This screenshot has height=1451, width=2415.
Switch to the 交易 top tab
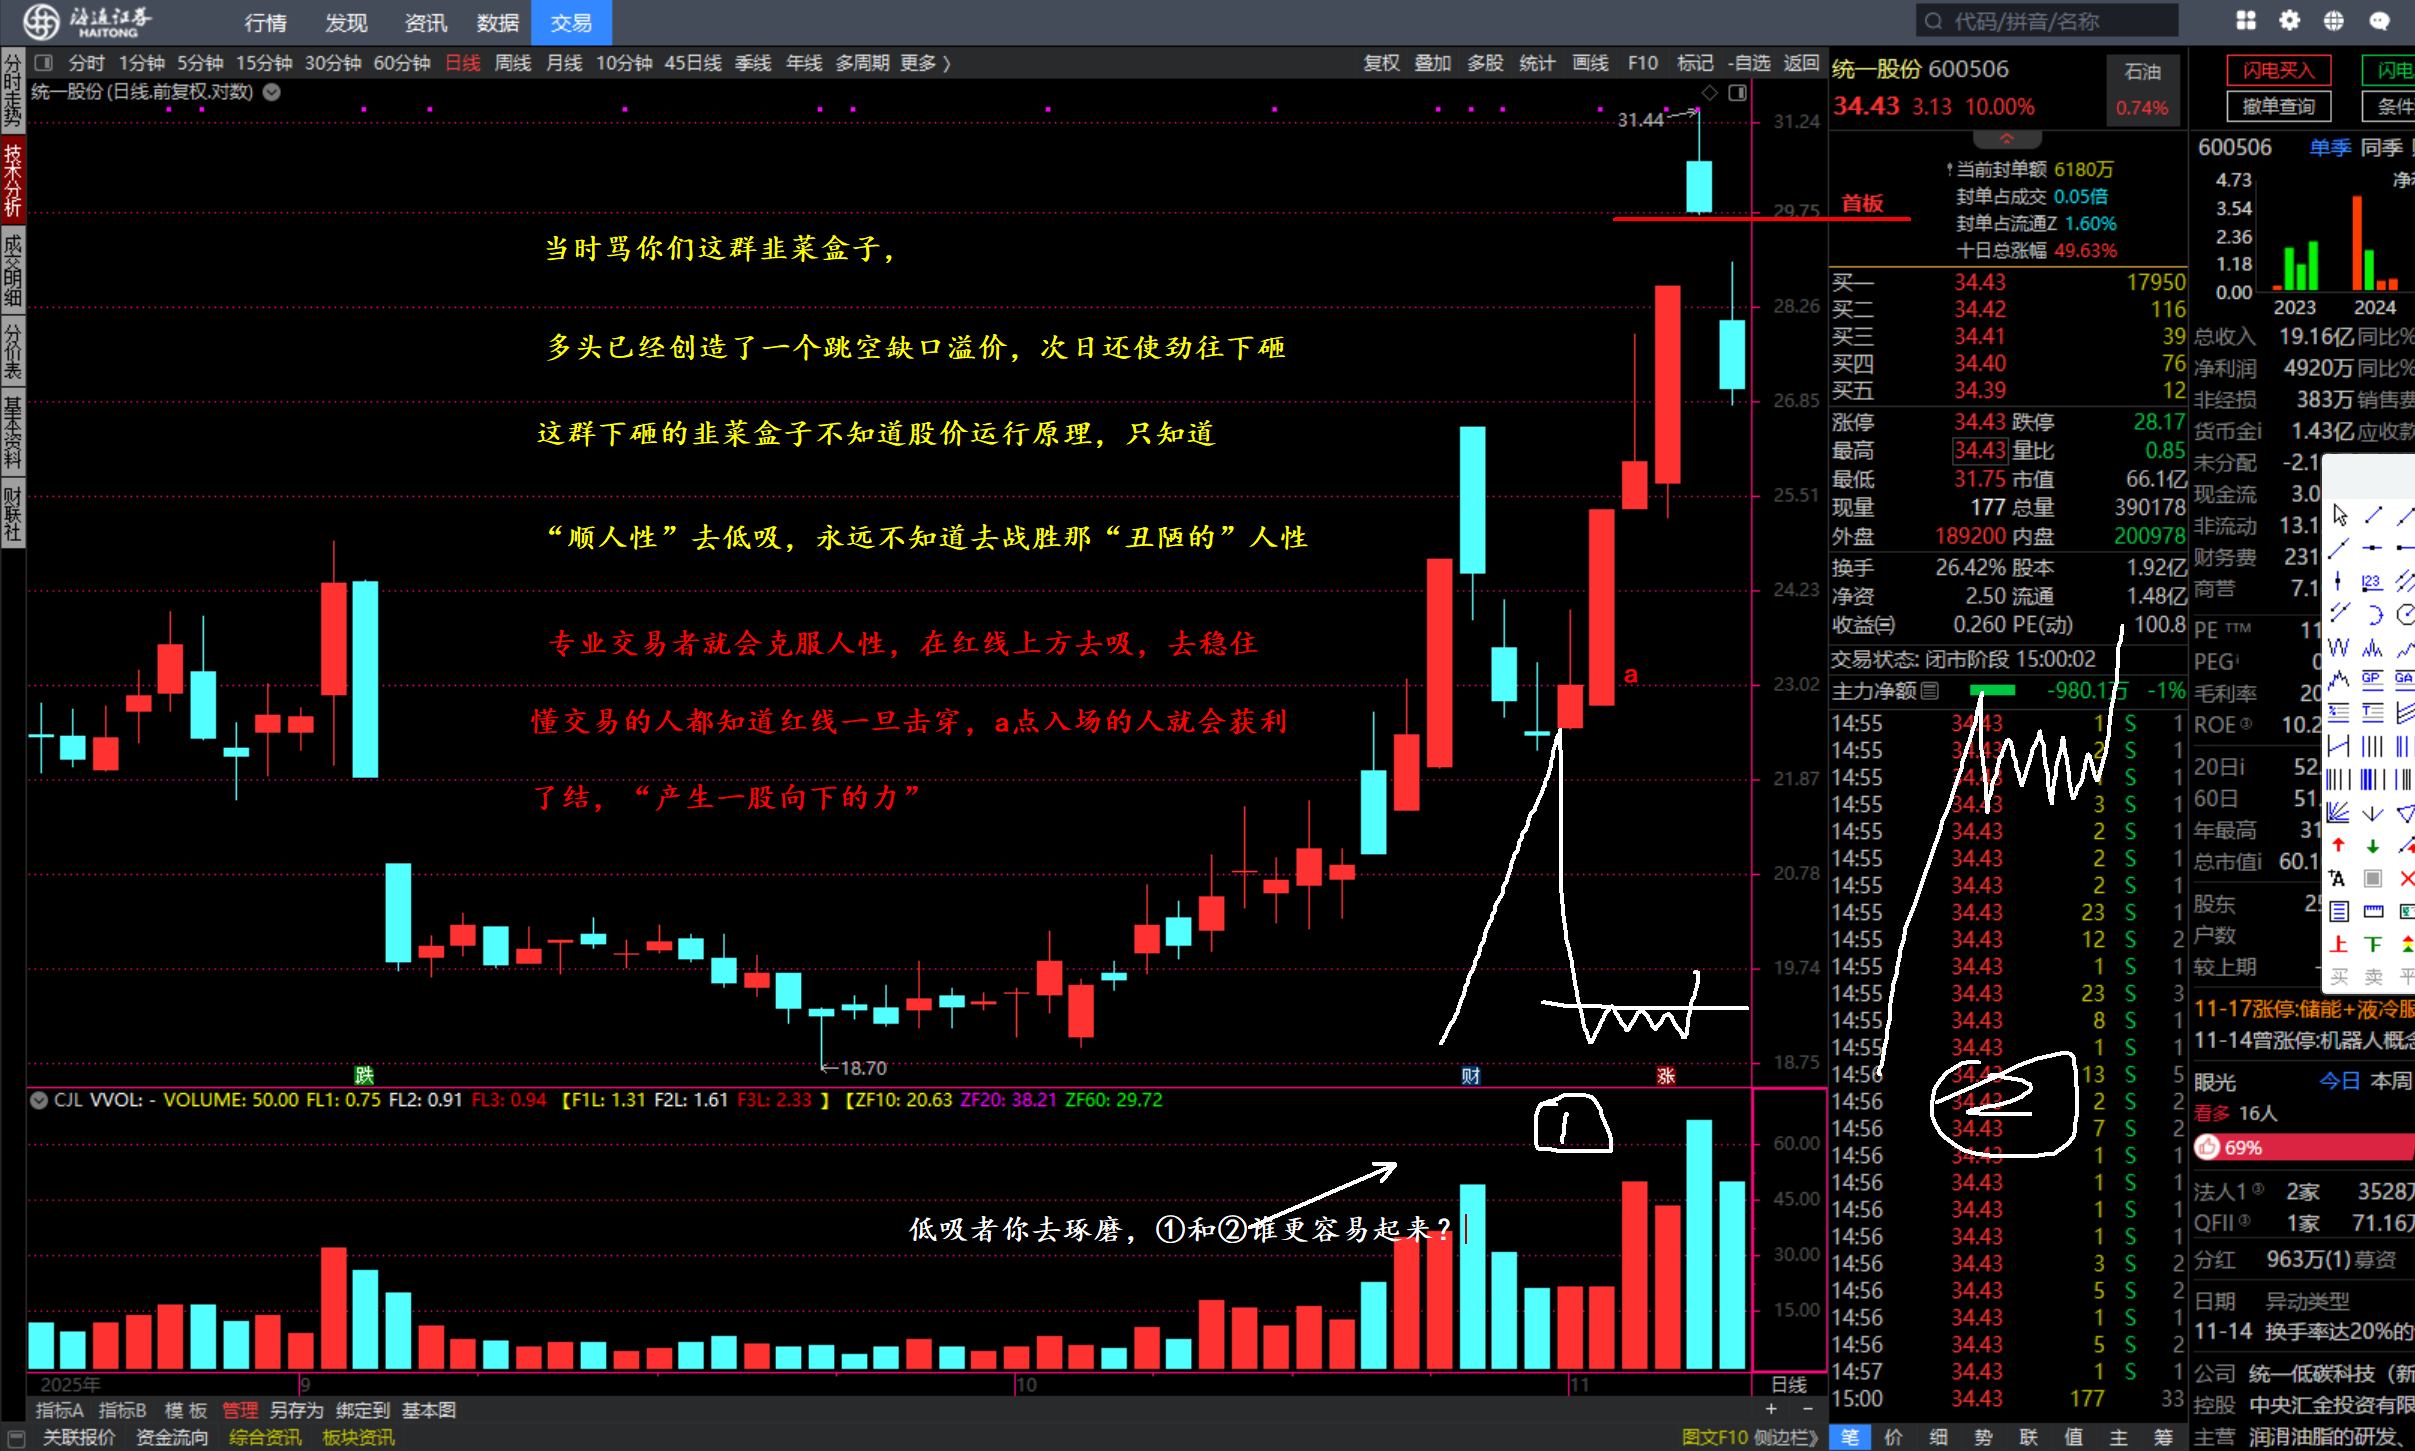pos(571,22)
